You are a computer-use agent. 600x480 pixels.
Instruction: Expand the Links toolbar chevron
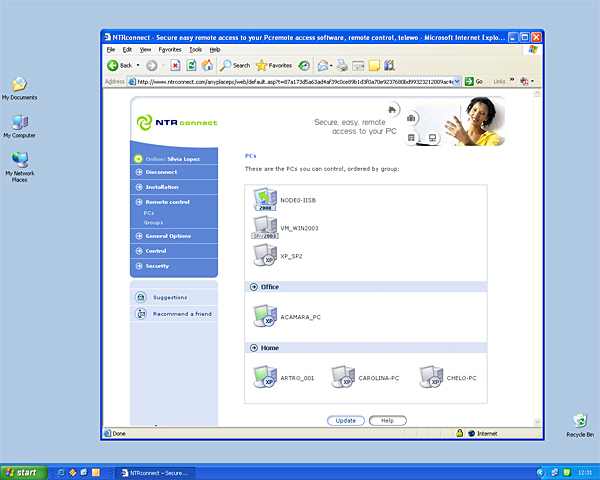(x=512, y=80)
